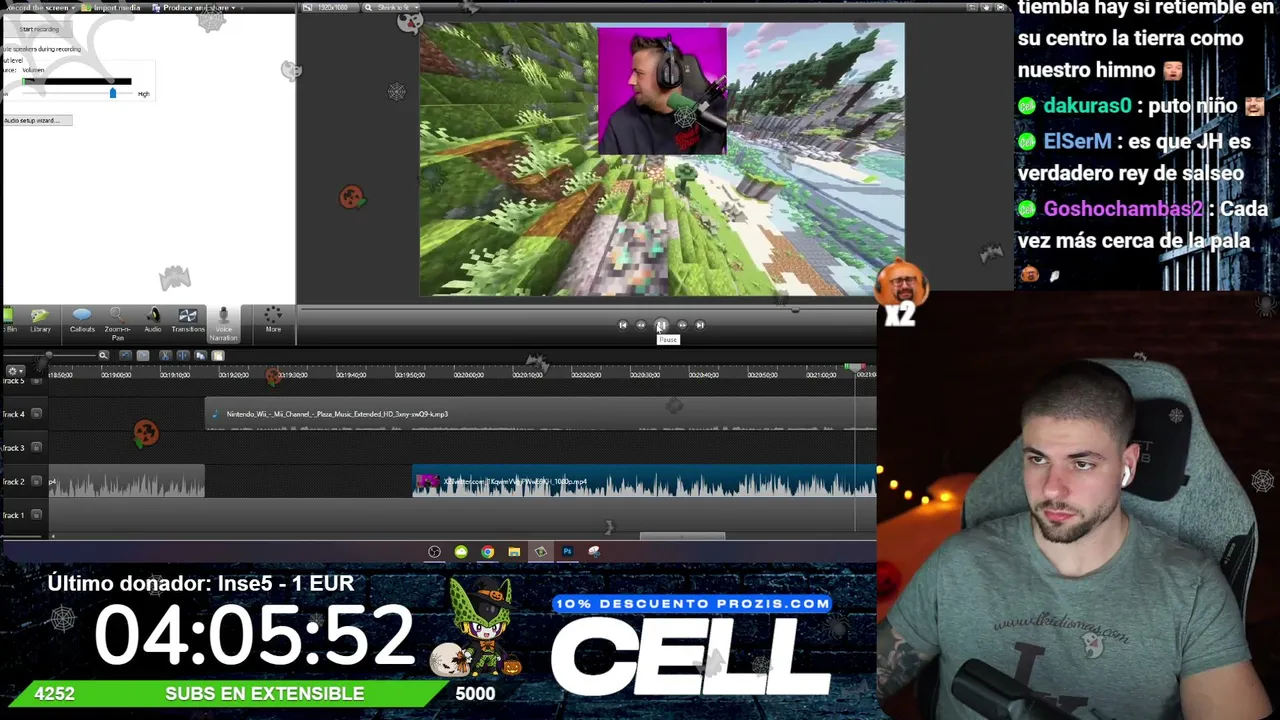Click the Record the screen button
The width and height of the screenshot is (1280, 720).
(x=36, y=8)
